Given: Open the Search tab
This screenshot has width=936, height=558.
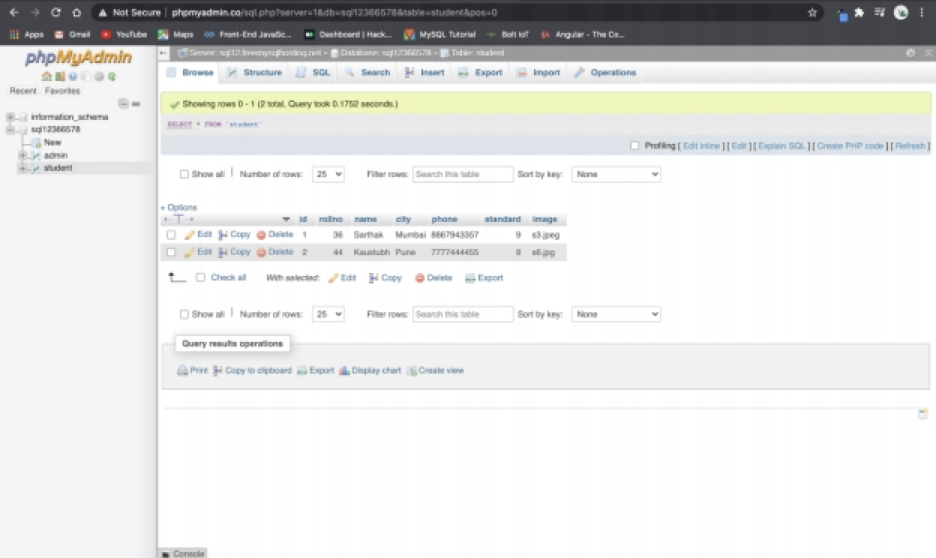Looking at the screenshot, I should (367, 73).
